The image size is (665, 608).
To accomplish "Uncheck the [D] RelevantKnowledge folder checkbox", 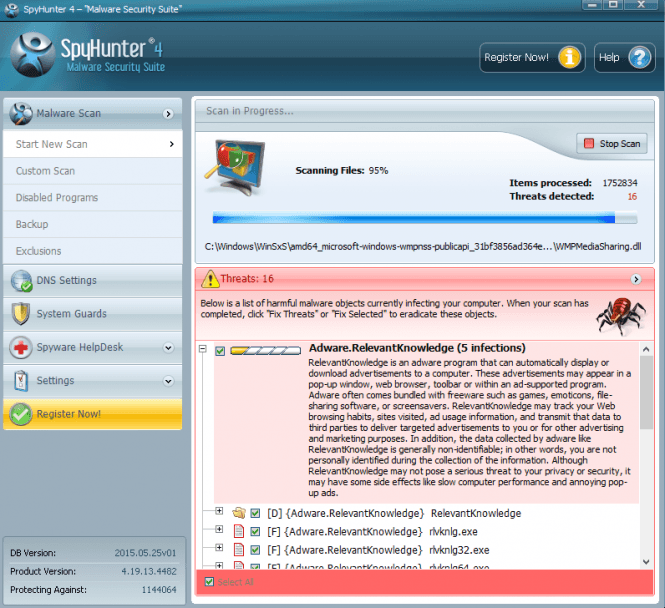I will [255, 513].
